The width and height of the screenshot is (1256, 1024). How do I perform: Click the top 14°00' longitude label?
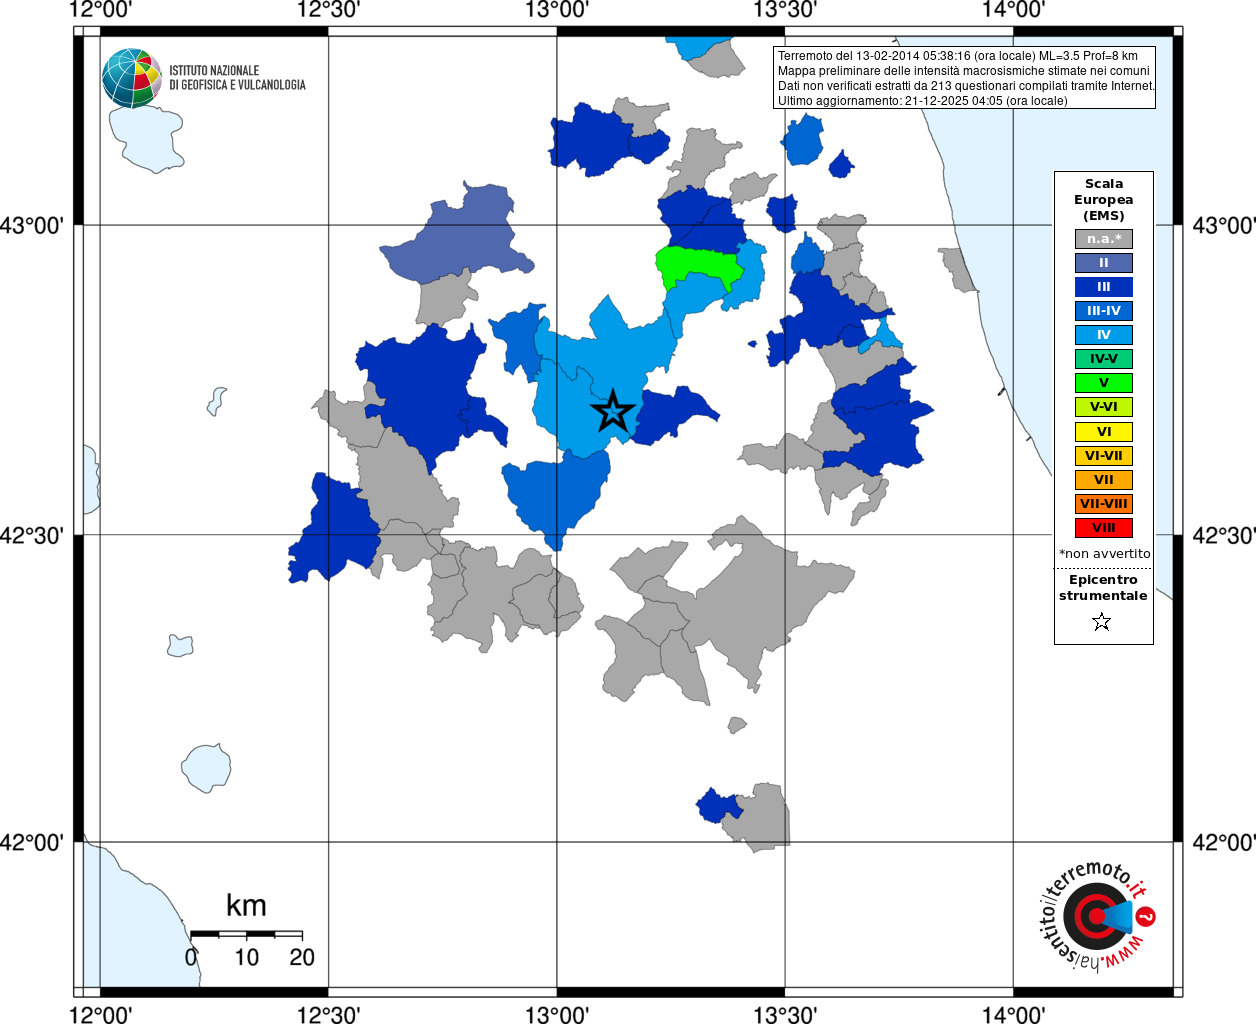[x=1013, y=10]
